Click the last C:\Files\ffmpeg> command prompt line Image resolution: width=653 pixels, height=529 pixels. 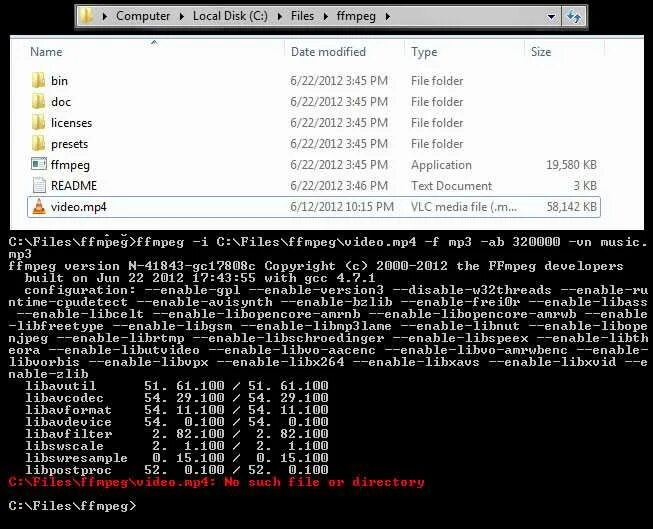pos(72,506)
